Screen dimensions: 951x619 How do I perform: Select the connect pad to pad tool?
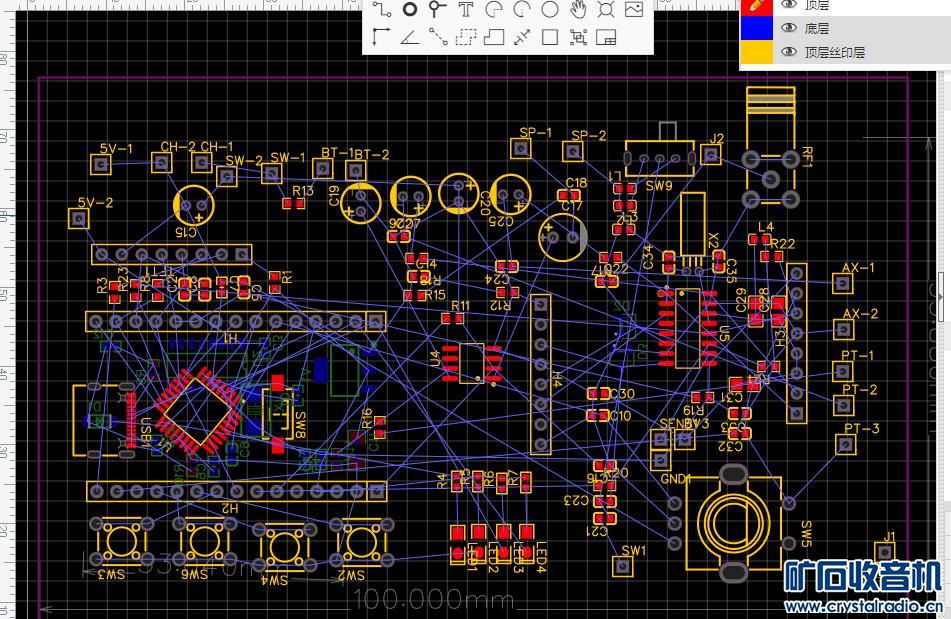(437, 37)
